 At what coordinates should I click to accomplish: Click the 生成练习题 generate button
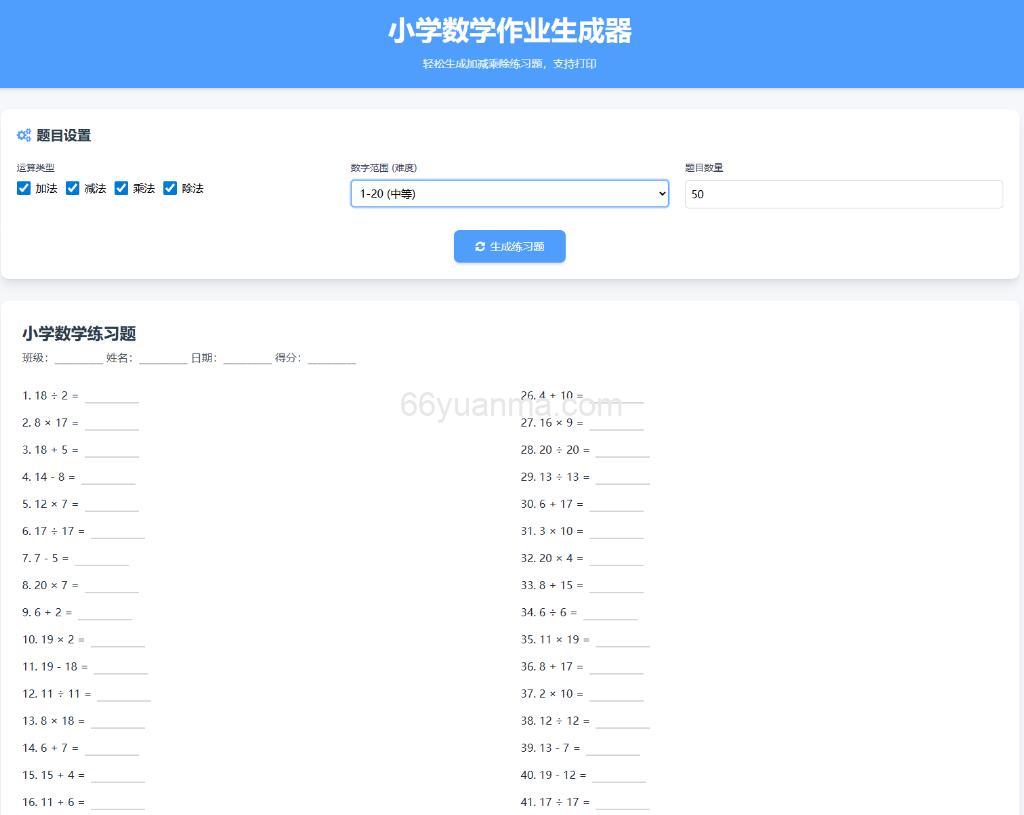click(510, 246)
